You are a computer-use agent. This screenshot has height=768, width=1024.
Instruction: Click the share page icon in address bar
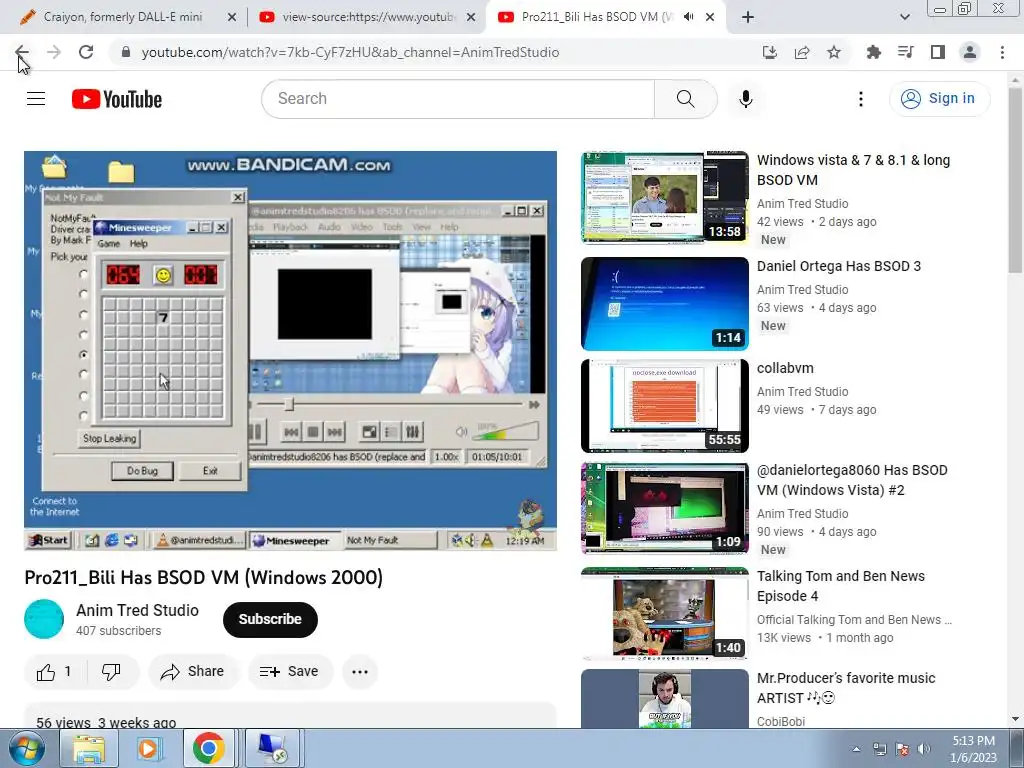click(802, 52)
